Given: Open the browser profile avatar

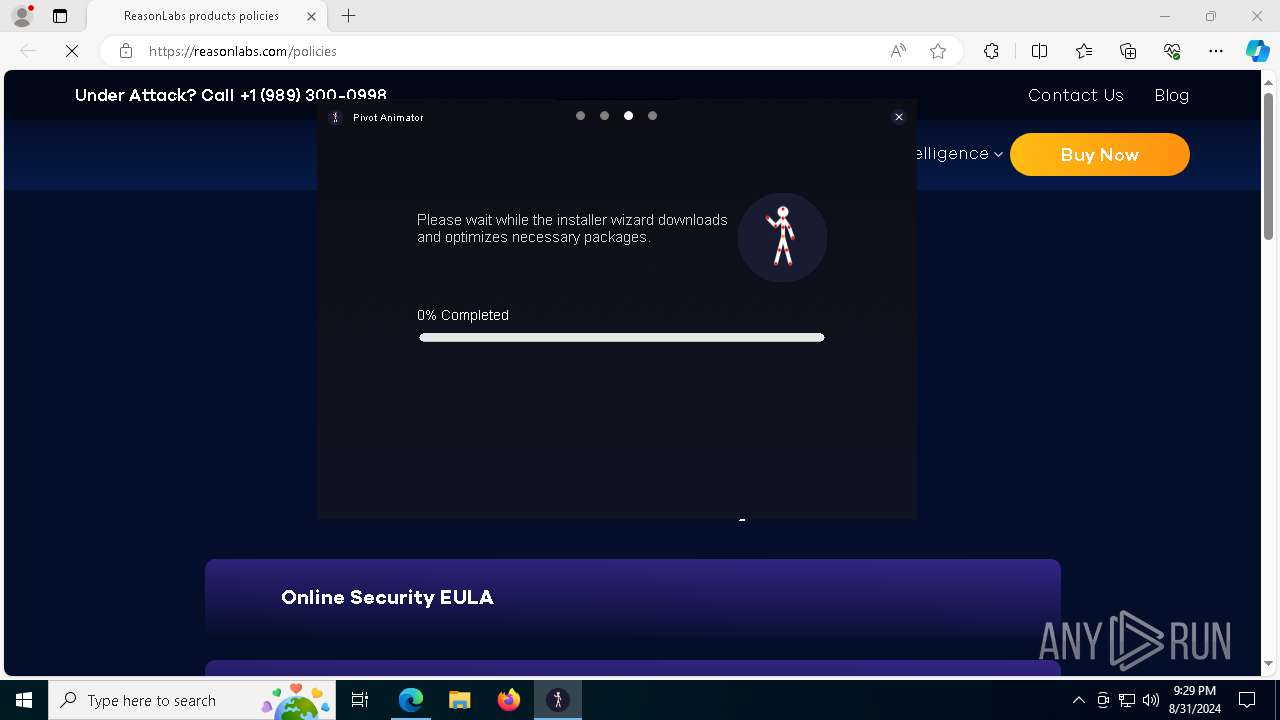Looking at the screenshot, I should tap(22, 16).
